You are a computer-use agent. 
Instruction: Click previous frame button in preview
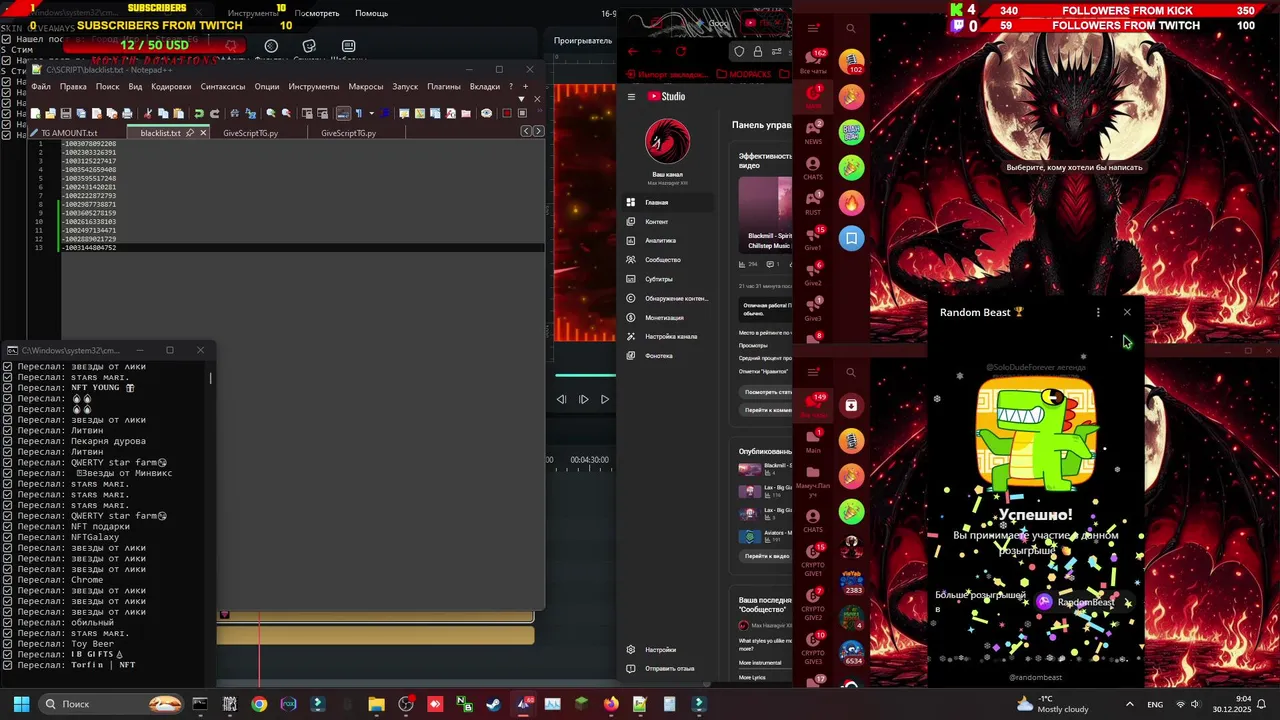561,399
